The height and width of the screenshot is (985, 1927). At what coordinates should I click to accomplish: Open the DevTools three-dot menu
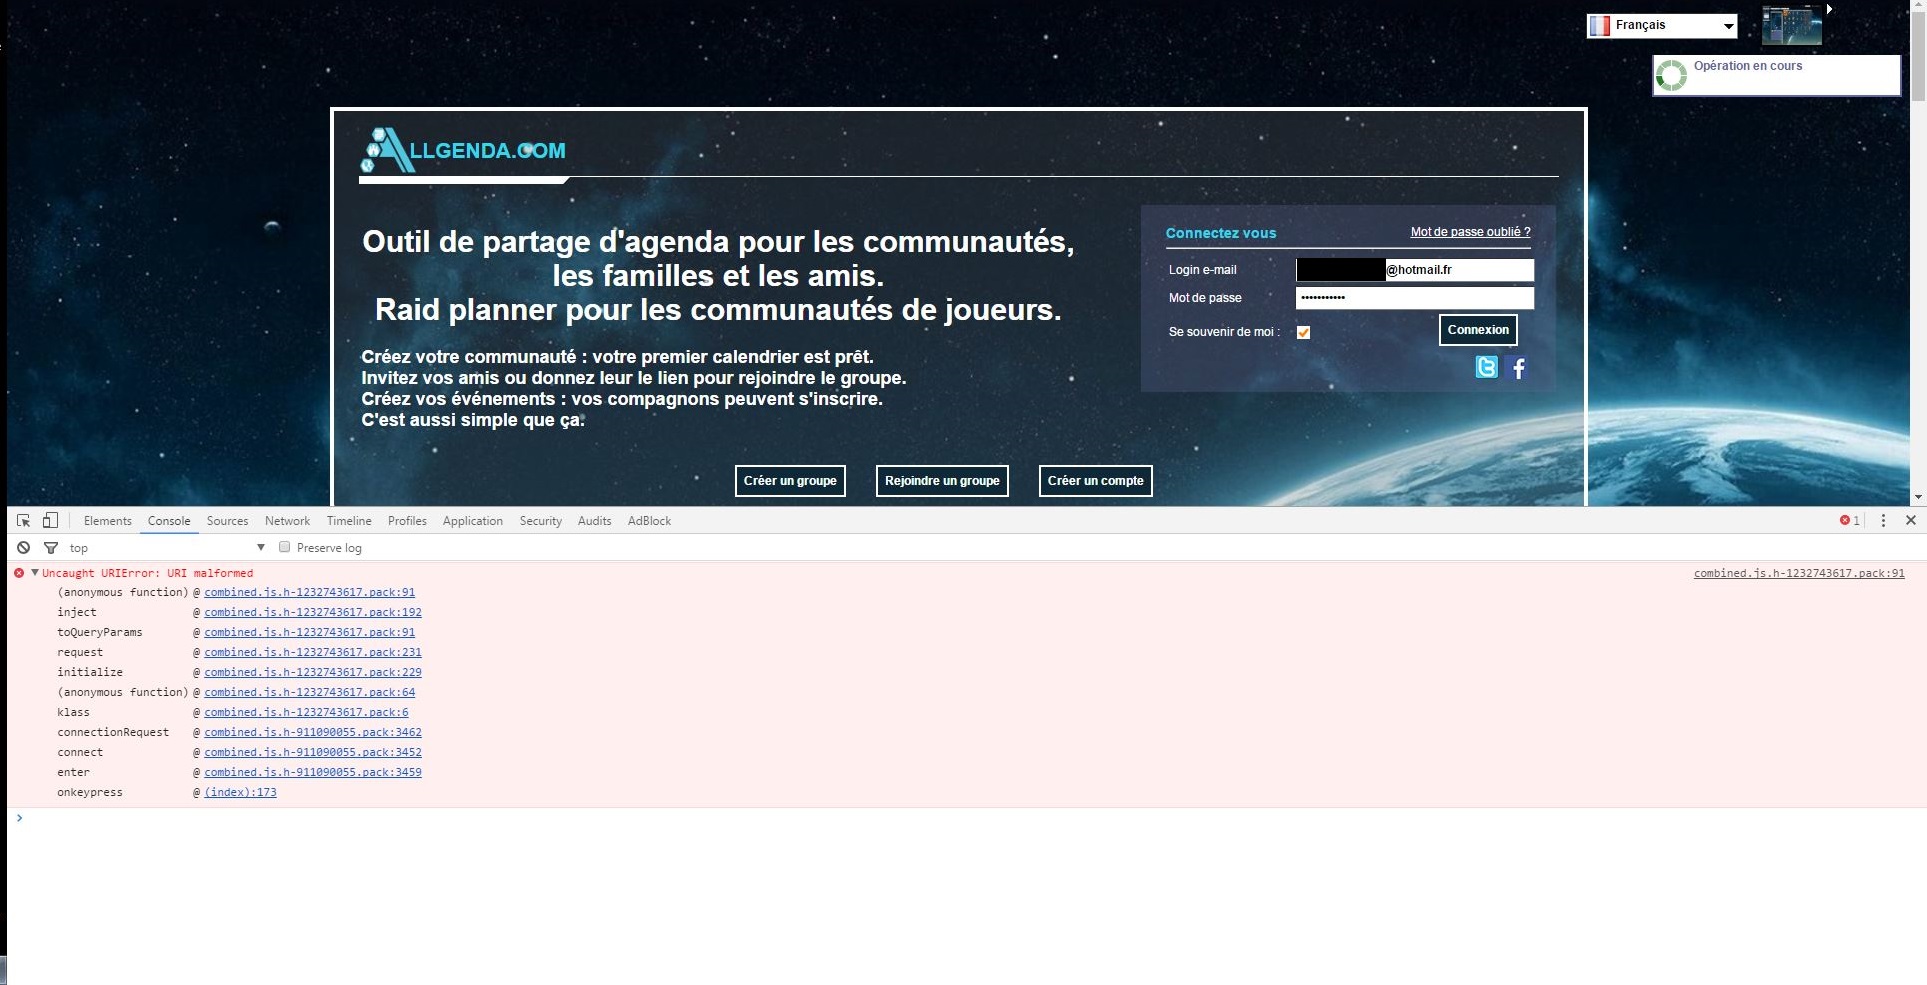pyautogui.click(x=1883, y=520)
